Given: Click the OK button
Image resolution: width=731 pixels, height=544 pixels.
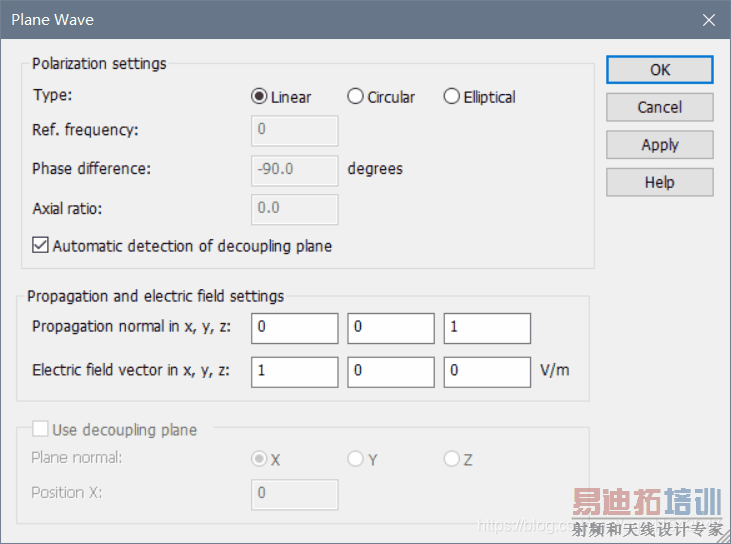Looking at the screenshot, I should pos(659,70).
